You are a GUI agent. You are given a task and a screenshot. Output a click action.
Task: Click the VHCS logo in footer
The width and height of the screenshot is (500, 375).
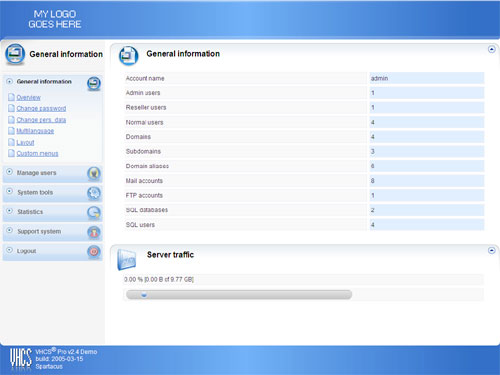tap(20, 359)
